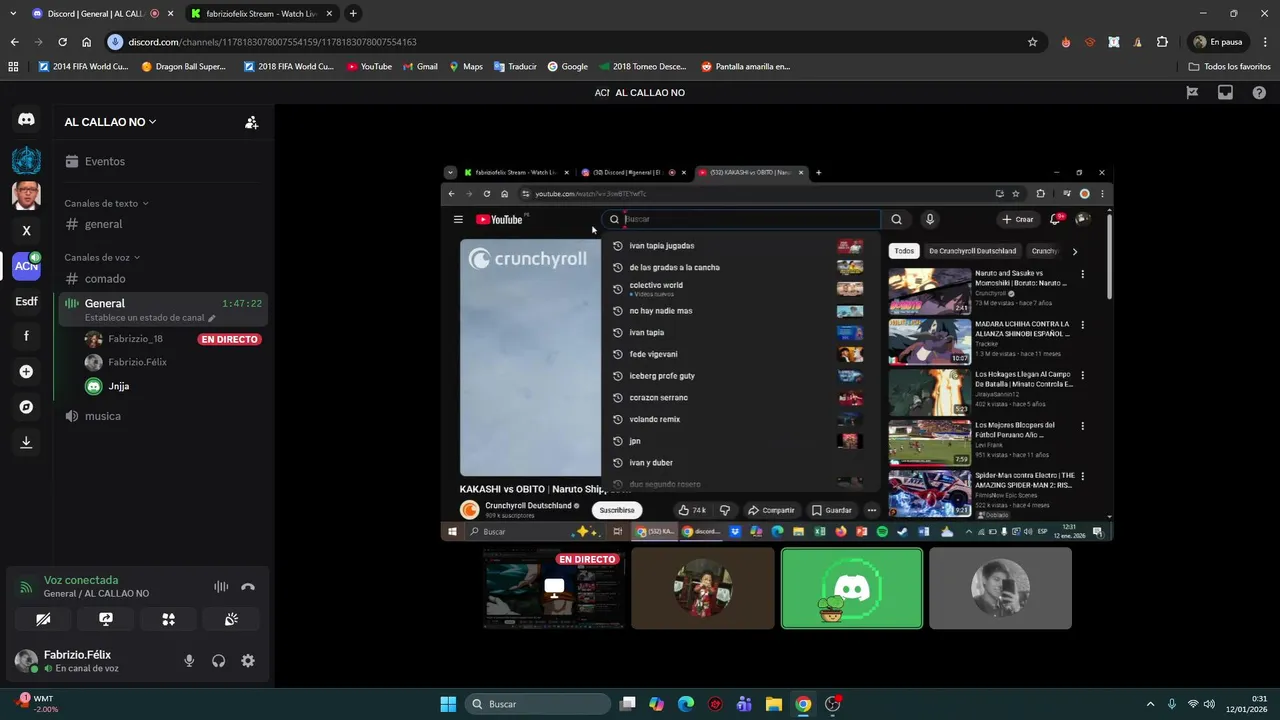Screen dimensions: 1280x720
Task: Open the Discord help icon
Action: (x=1259, y=92)
